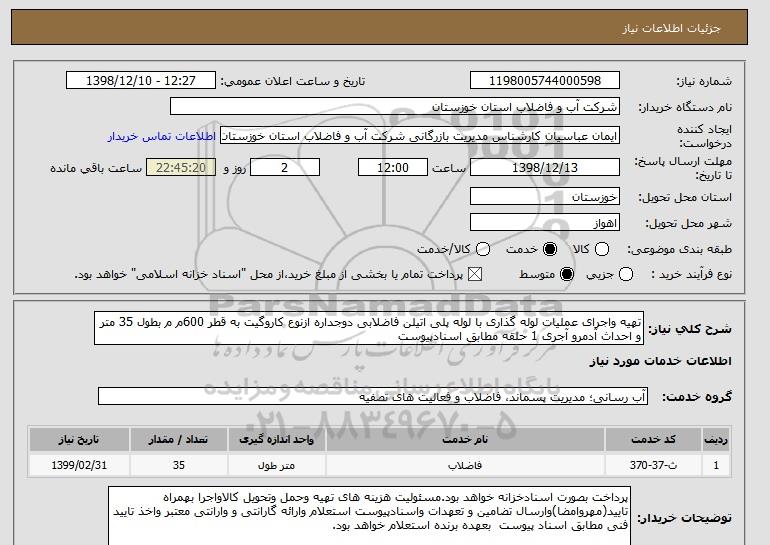The image size is (770, 545).
Task: Choose the متوسط purchase type radio
Action: [x=567, y=274]
